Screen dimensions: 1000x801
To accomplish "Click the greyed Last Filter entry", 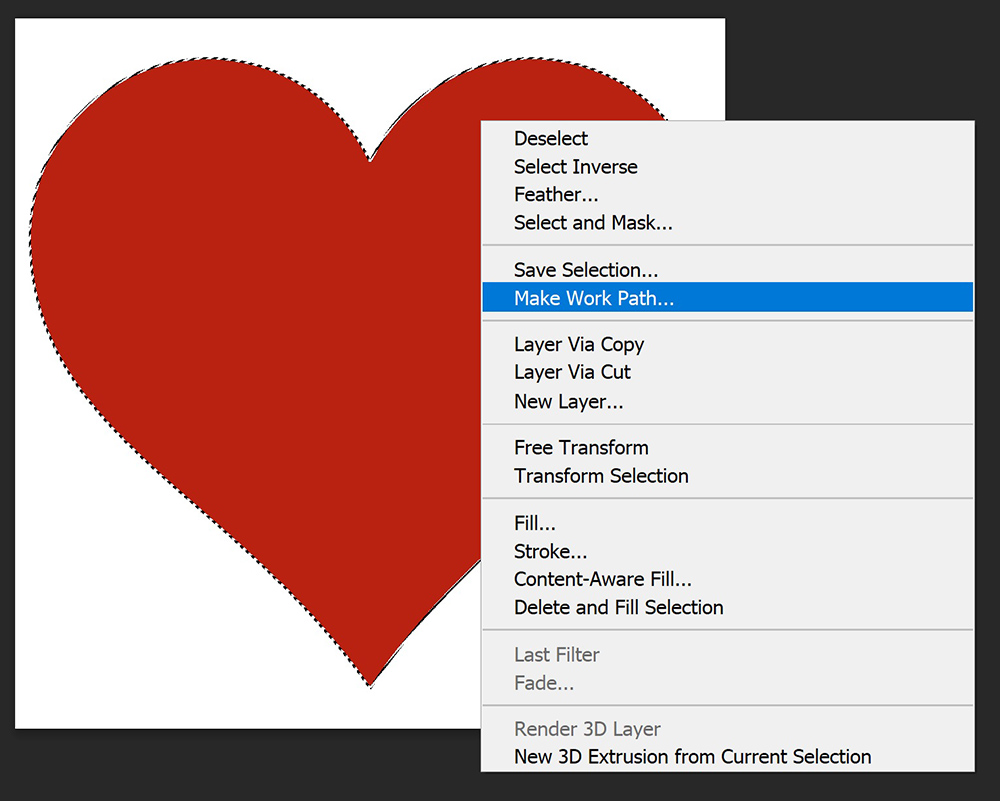I will click(728, 655).
